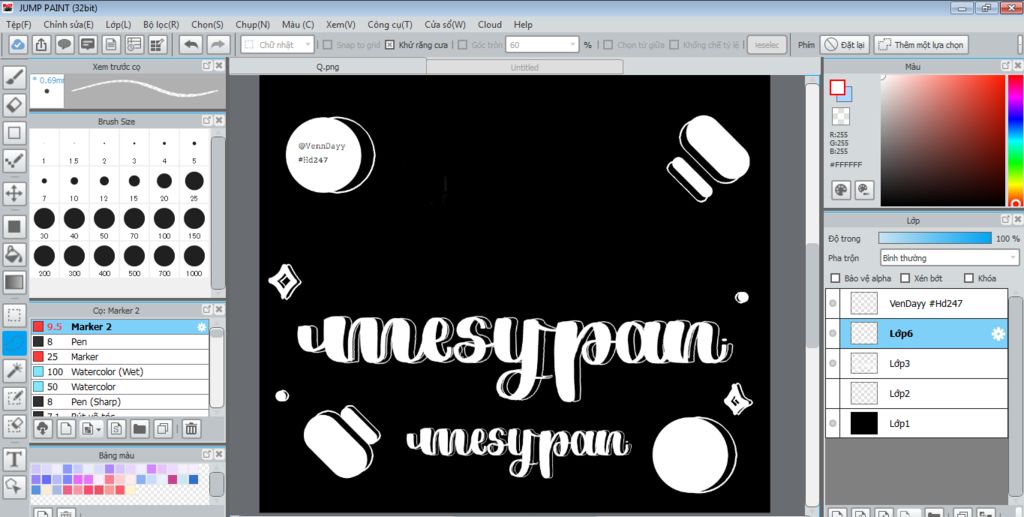
Task: Click the rainbow hue strip
Action: (1016, 140)
